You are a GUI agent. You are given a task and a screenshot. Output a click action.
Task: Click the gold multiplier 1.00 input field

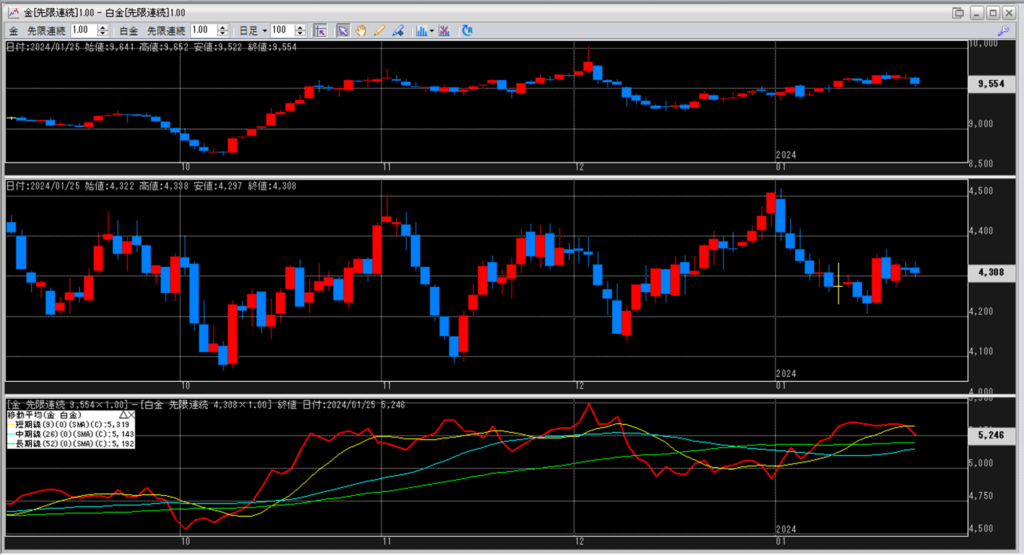(x=82, y=31)
